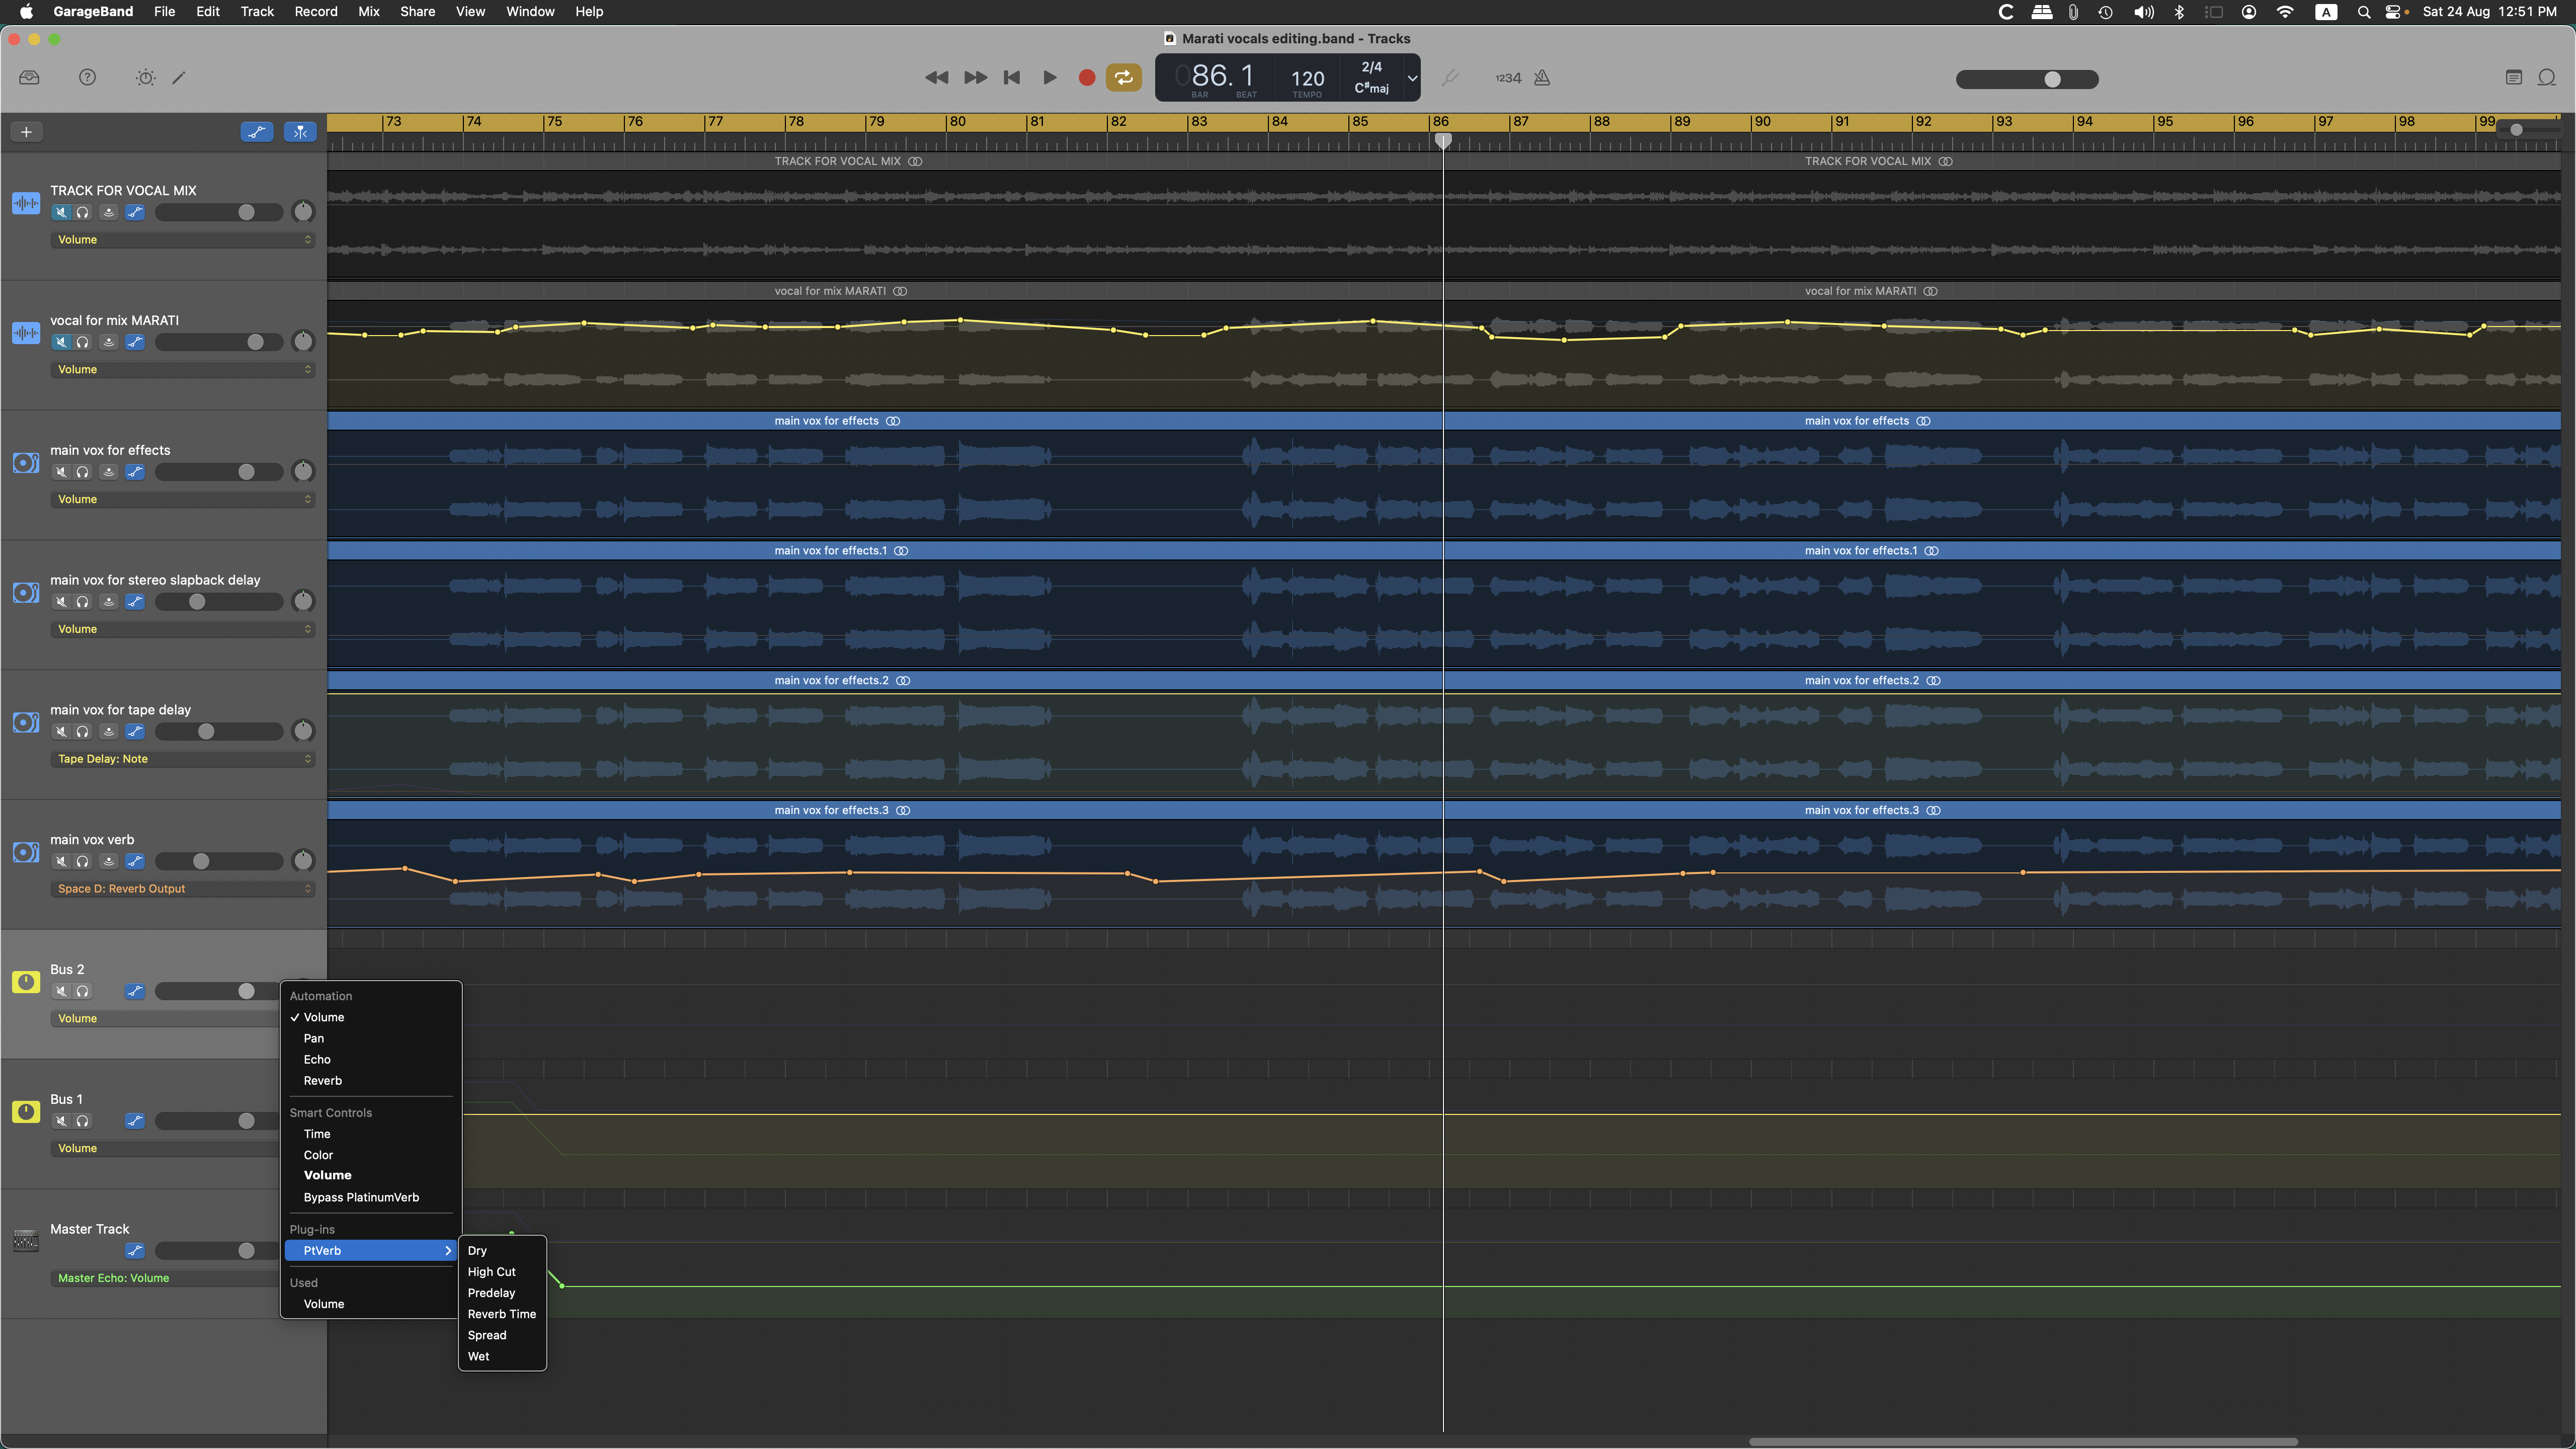Open the Library panel icon

(29, 78)
